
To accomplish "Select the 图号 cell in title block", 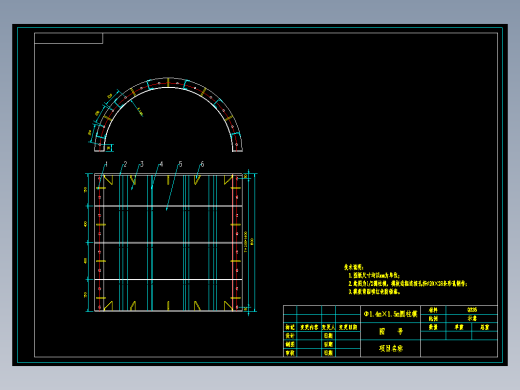I will [390, 331].
